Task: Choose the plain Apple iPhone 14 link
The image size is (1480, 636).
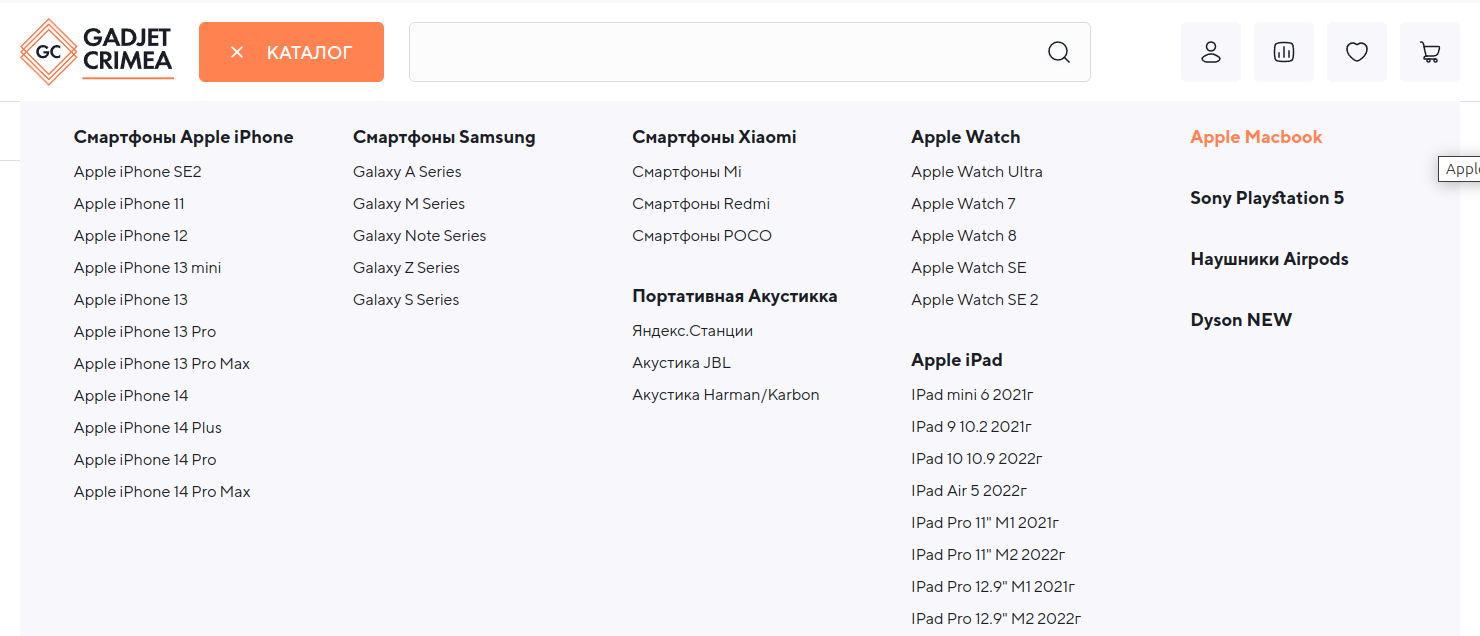Action: tap(131, 396)
